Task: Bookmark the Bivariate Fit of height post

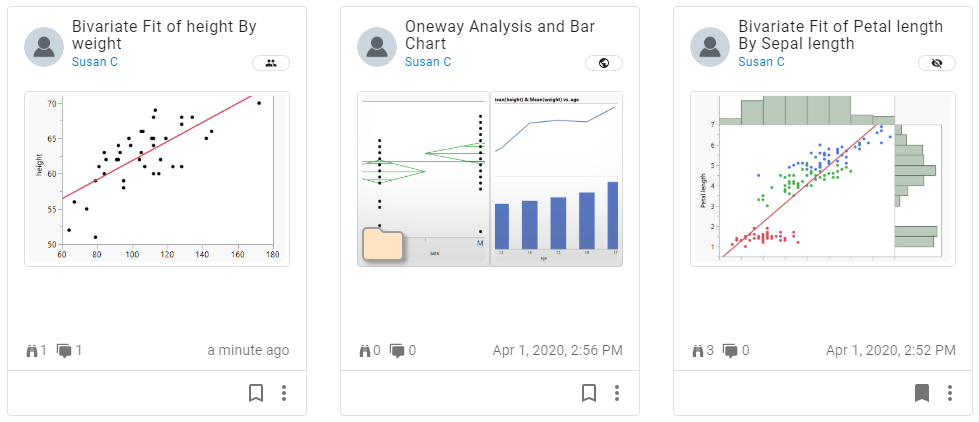Action: coord(256,393)
